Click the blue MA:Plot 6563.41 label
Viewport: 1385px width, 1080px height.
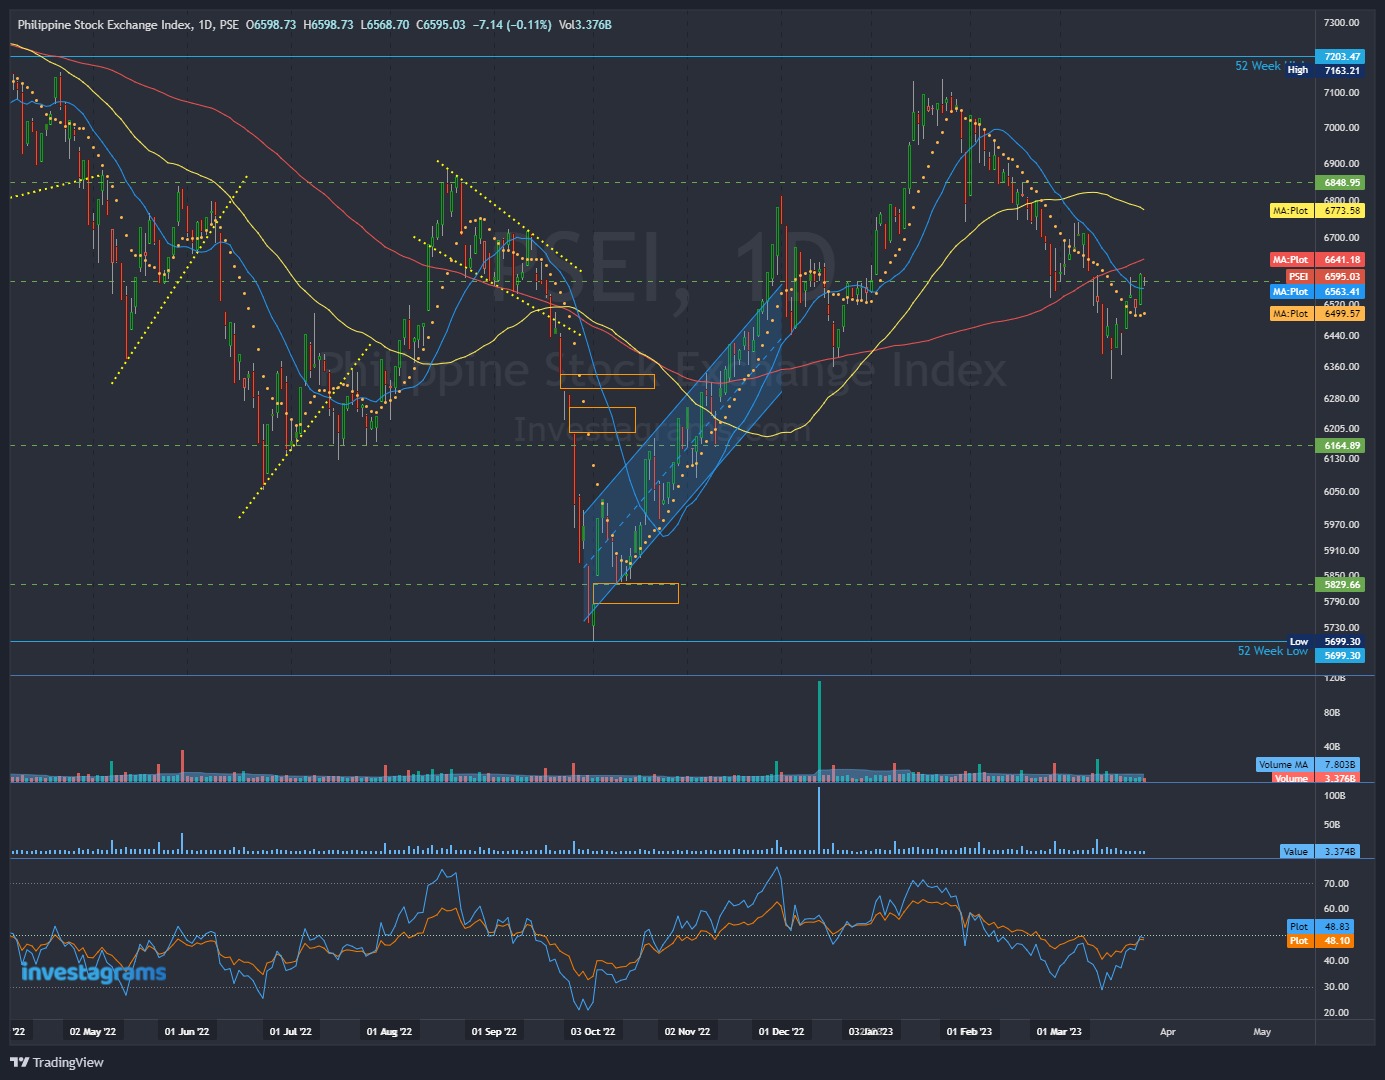click(x=1317, y=292)
